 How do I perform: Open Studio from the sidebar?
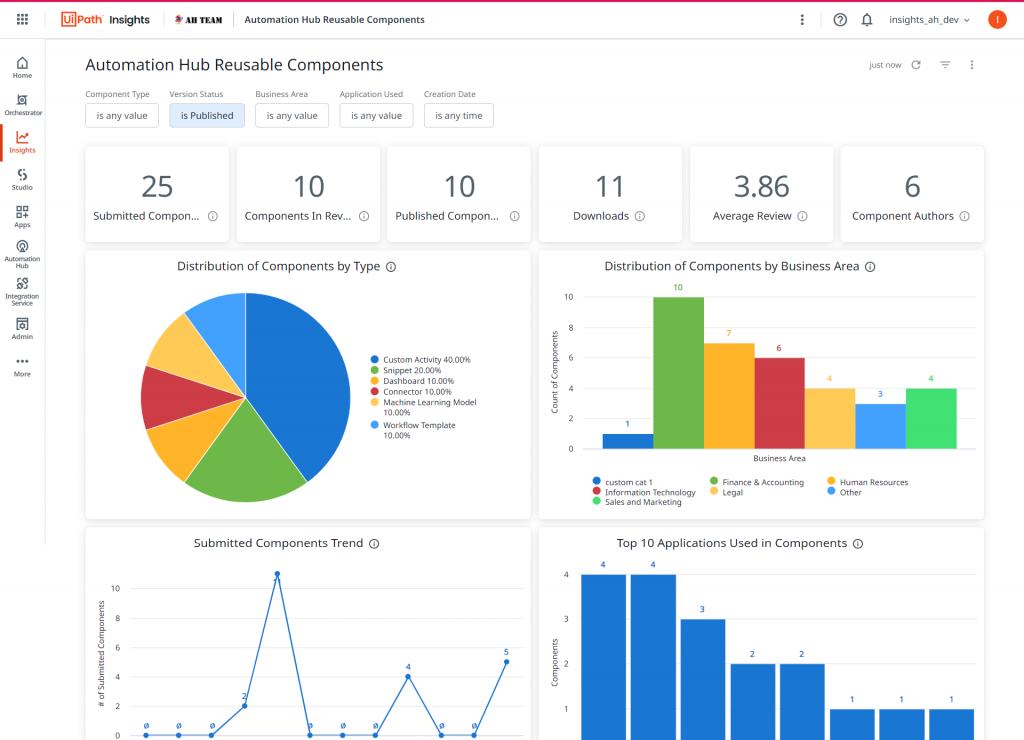(22, 179)
